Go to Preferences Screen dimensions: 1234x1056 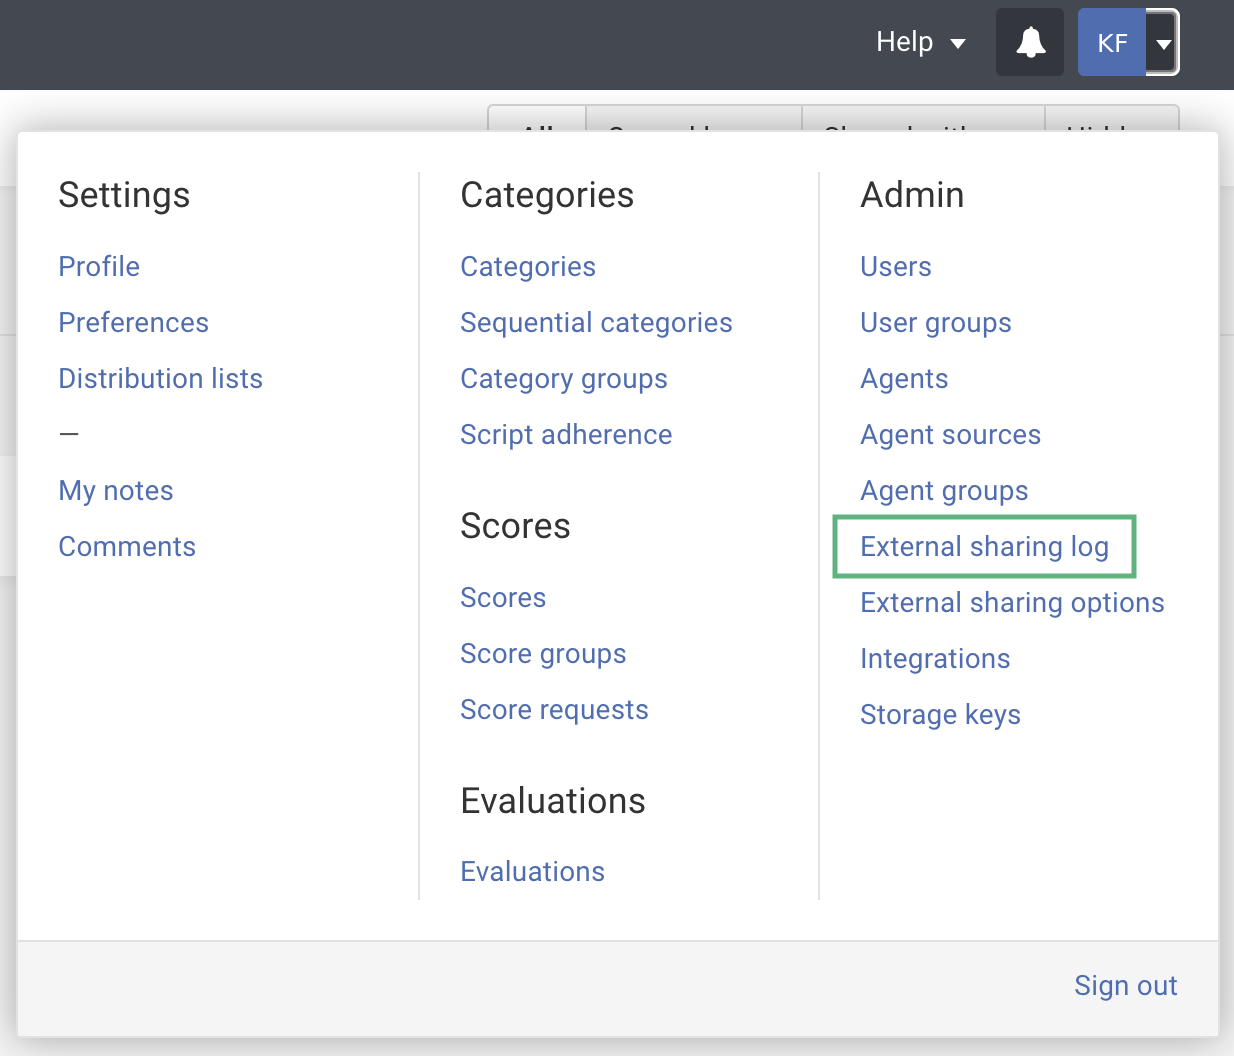133,323
